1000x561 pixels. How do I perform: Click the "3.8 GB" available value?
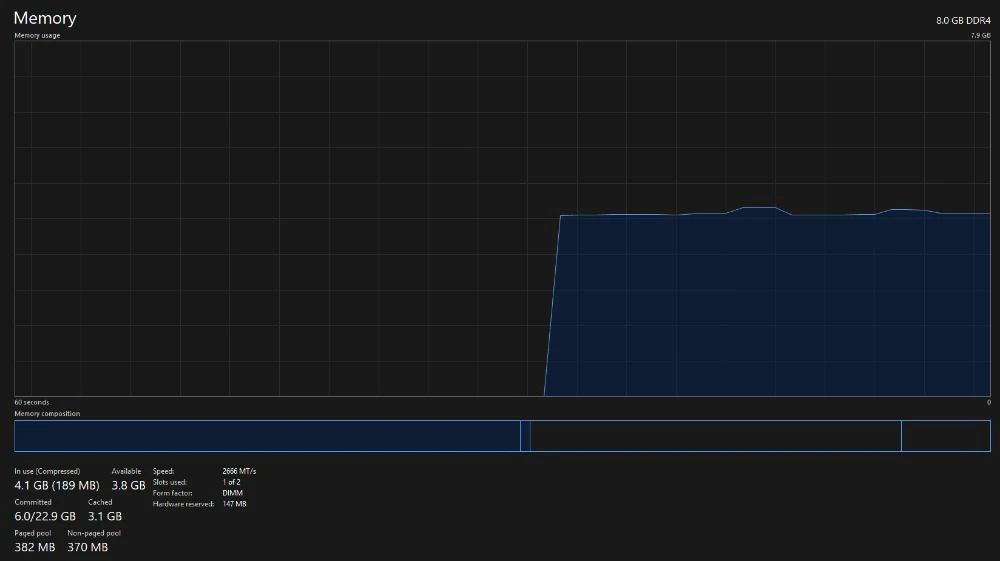tap(128, 485)
